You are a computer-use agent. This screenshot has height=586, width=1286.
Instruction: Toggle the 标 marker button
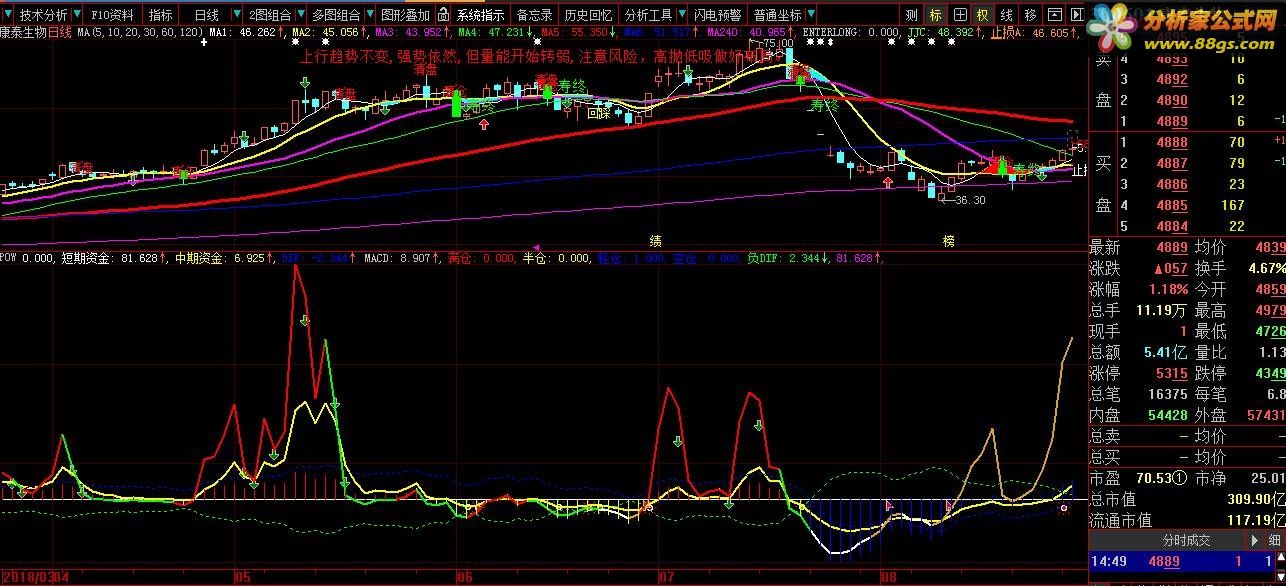click(935, 14)
